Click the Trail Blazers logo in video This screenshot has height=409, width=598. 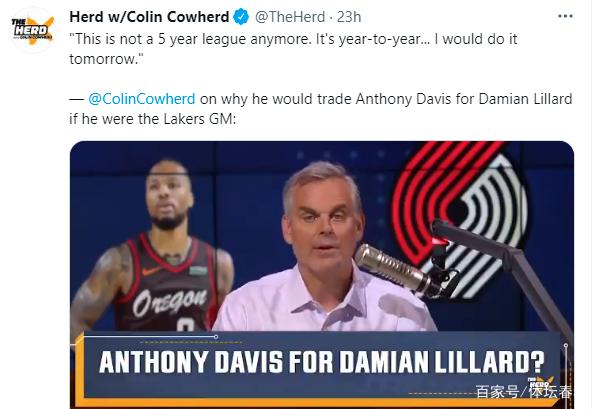click(460, 217)
